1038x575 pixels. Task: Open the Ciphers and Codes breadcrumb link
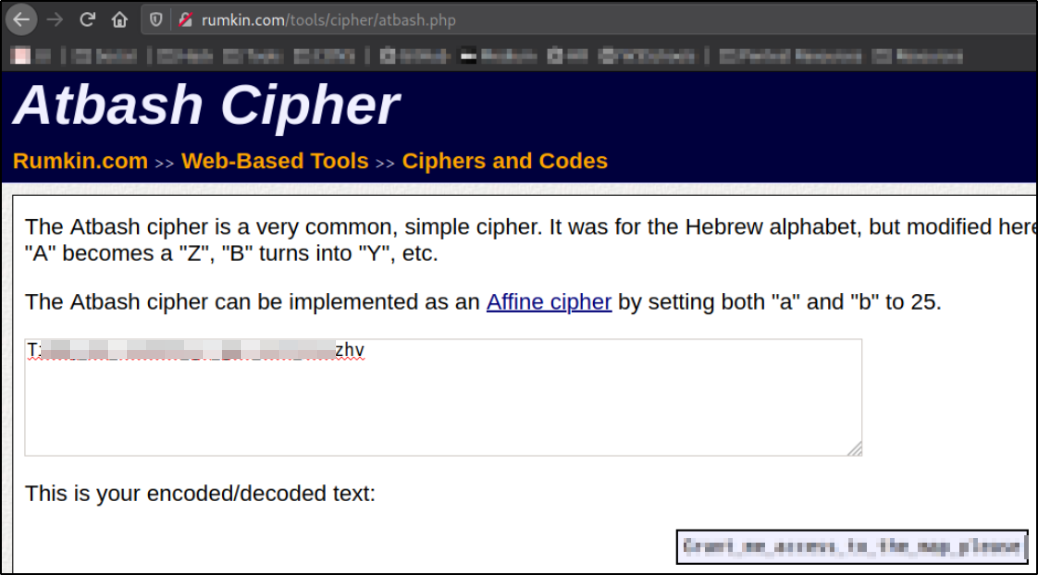pyautogui.click(x=504, y=161)
